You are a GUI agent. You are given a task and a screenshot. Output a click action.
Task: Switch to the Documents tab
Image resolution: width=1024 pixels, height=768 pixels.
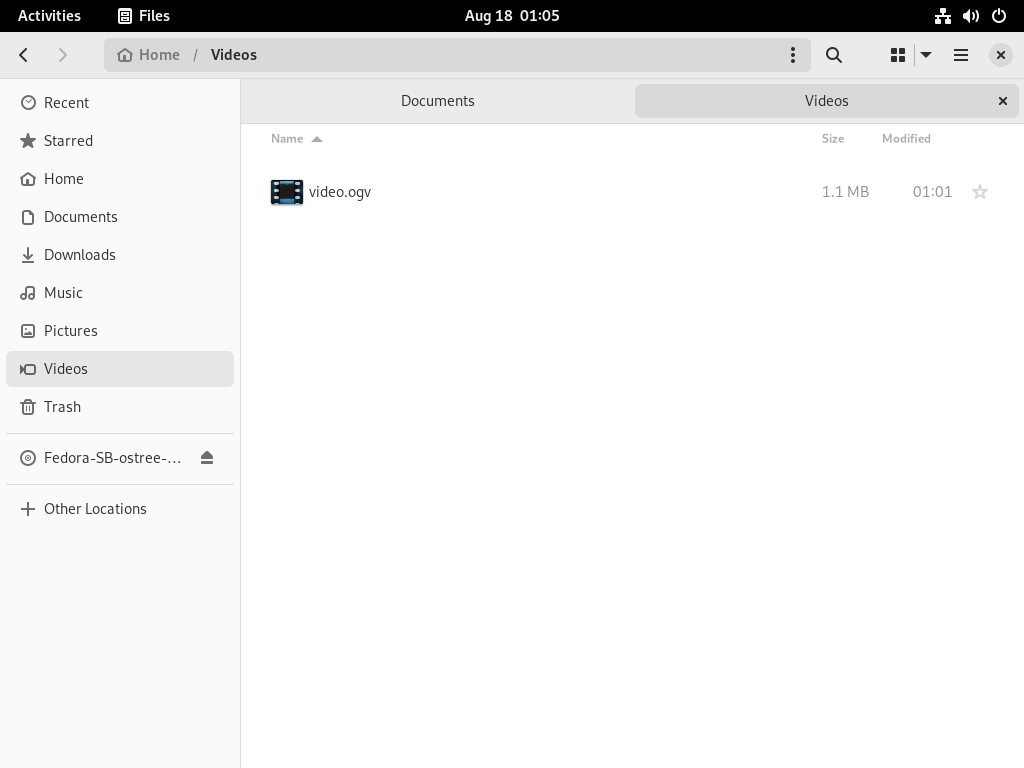tap(438, 101)
